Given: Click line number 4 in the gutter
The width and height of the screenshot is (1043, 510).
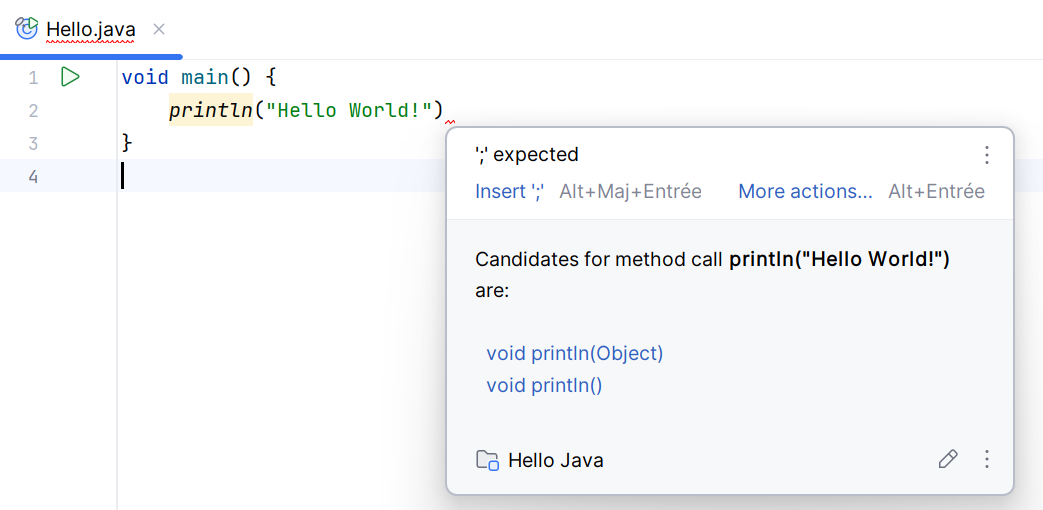Looking at the screenshot, I should point(33,177).
